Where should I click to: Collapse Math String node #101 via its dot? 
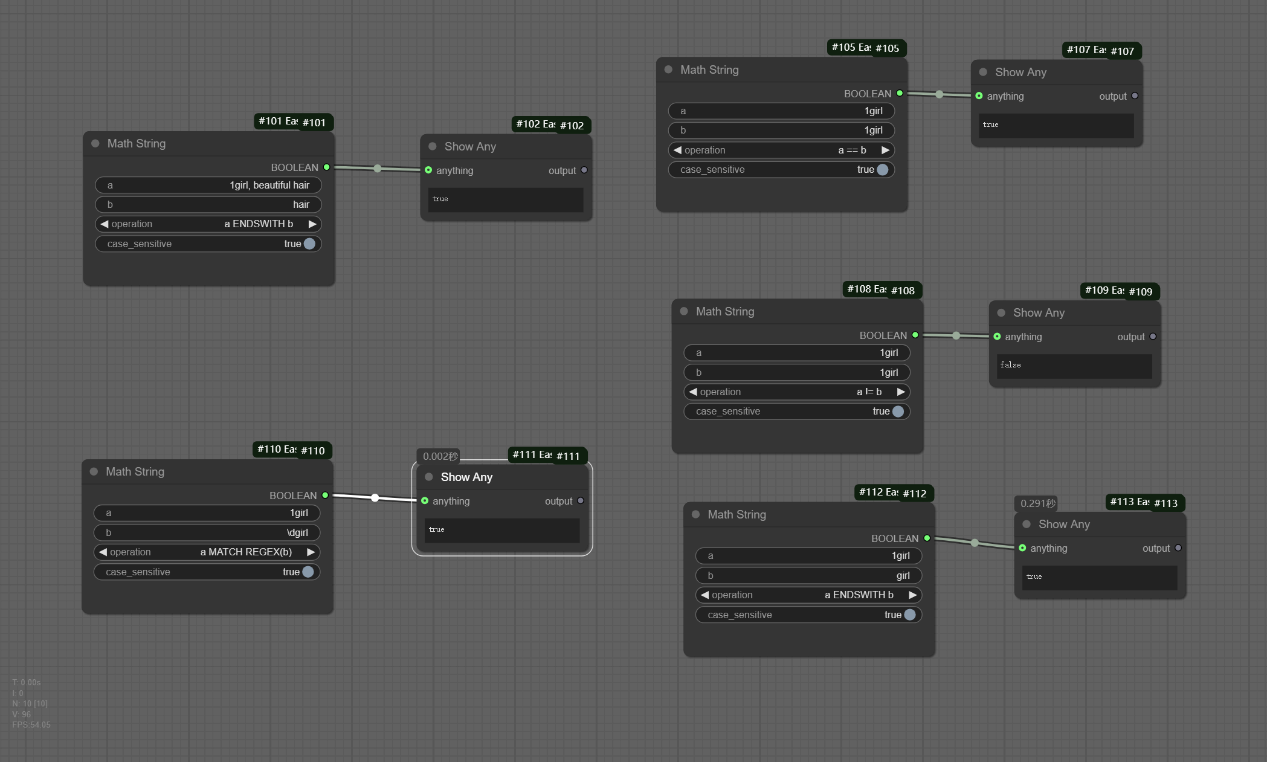click(x=96, y=144)
